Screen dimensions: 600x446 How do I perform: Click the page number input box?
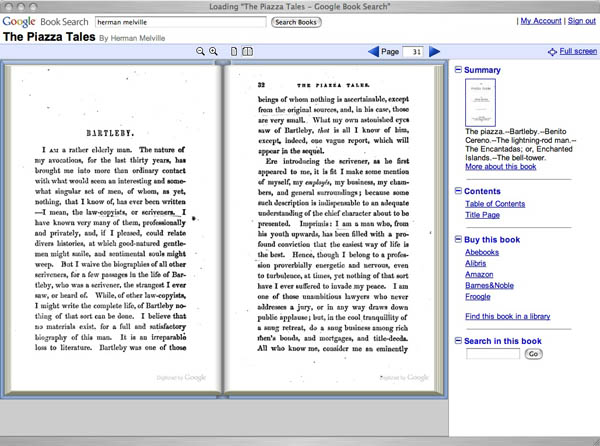tap(413, 52)
